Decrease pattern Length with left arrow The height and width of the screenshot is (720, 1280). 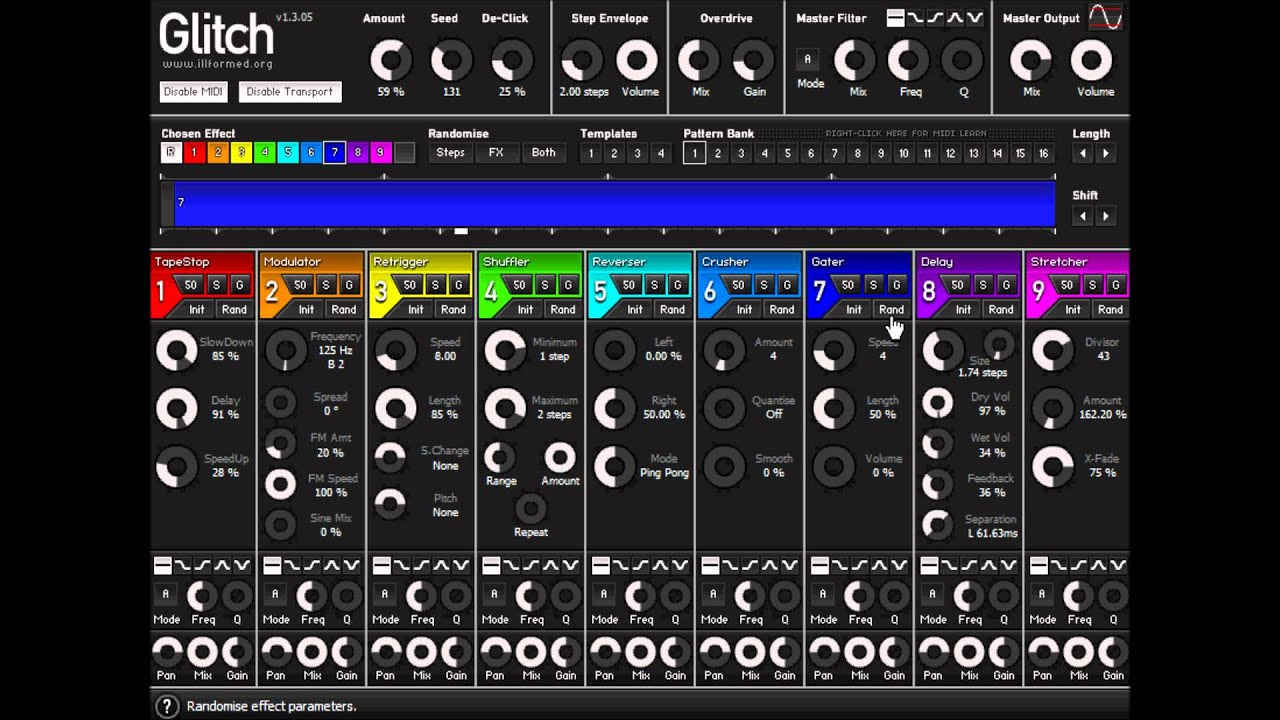pyautogui.click(x=1083, y=154)
